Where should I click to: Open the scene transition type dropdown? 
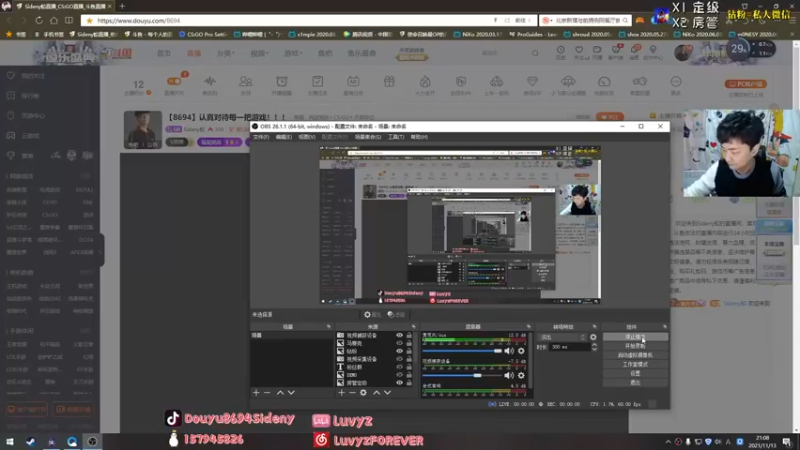tap(562, 337)
